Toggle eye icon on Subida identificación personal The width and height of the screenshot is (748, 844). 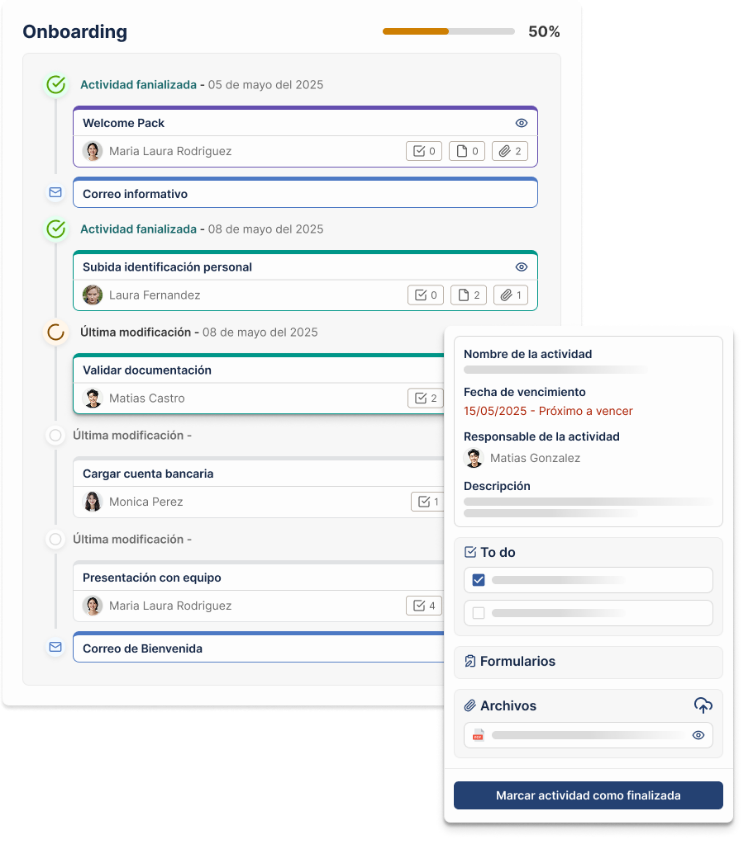(521, 267)
